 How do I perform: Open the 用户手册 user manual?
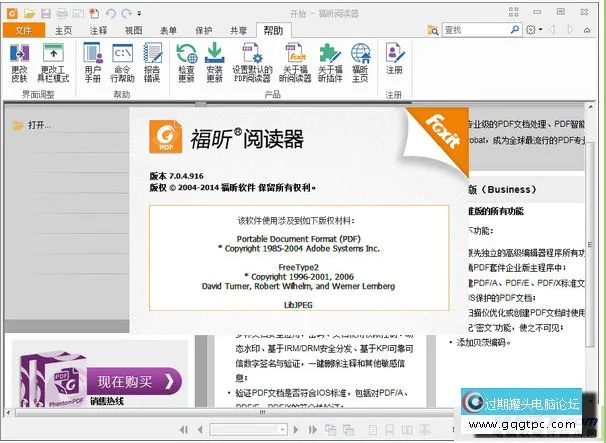click(x=93, y=63)
